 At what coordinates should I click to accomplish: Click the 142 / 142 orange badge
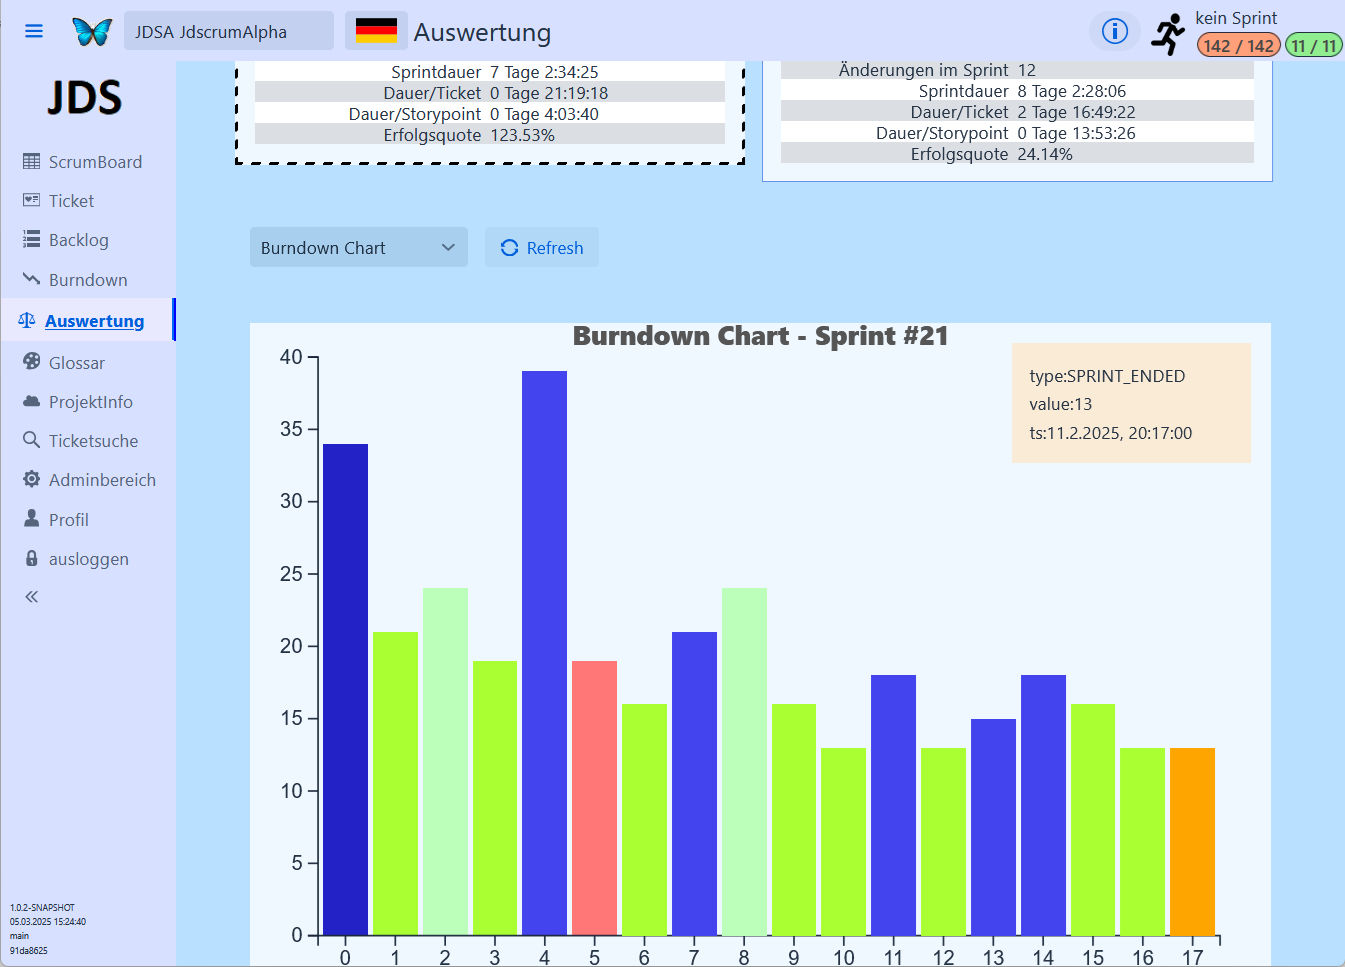tap(1238, 45)
